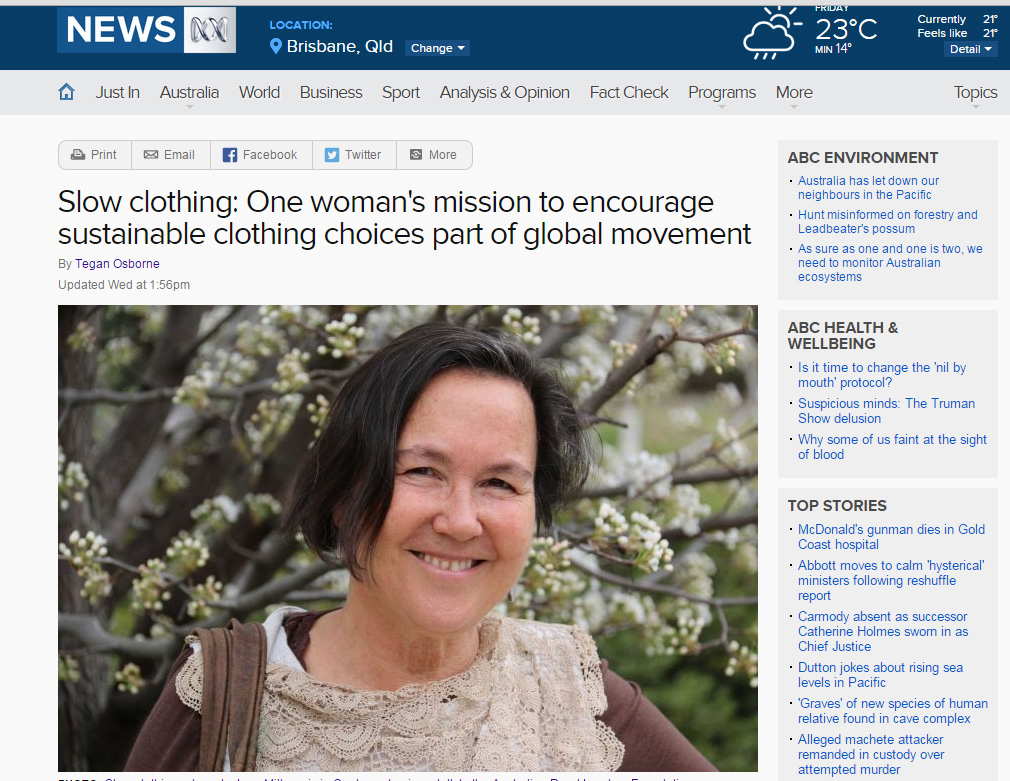Viewport: 1010px width, 781px height.
Task: Open the Just In section
Action: click(117, 93)
